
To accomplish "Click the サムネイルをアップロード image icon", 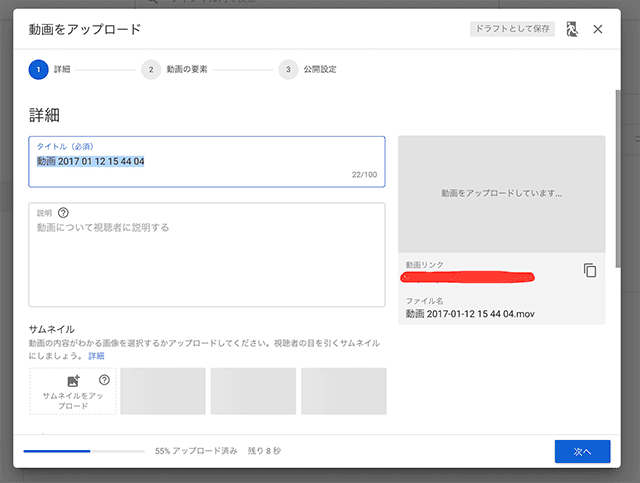I will coord(73,381).
